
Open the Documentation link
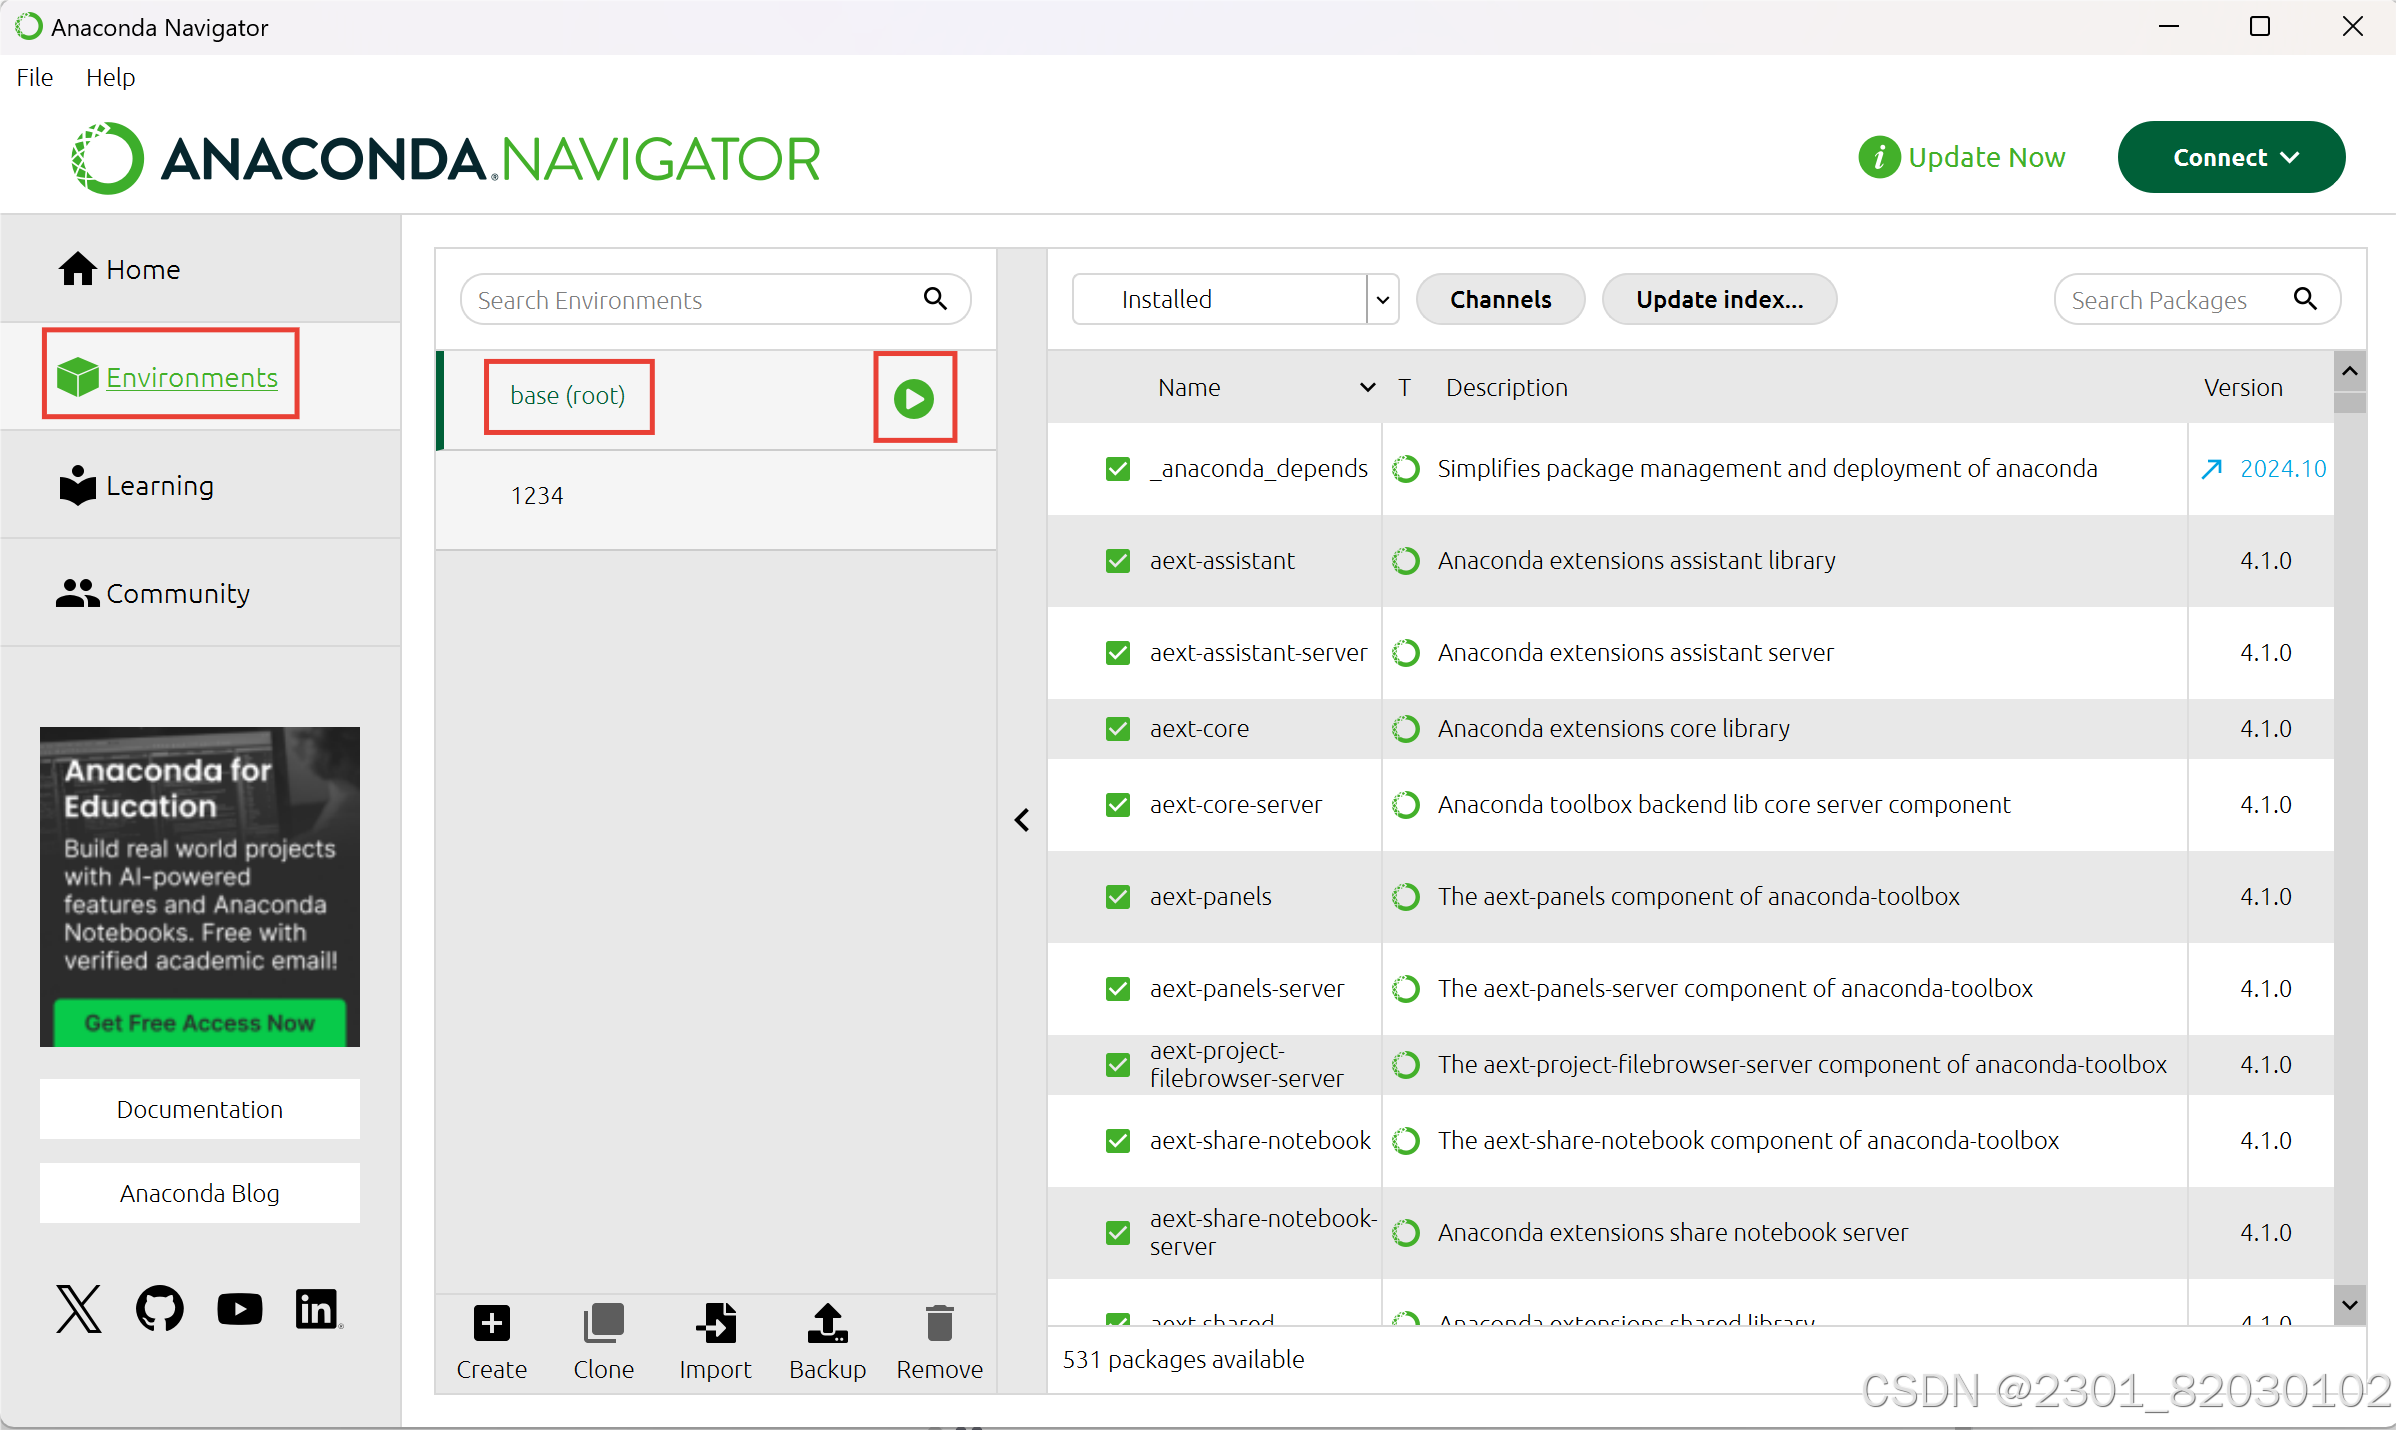point(200,1109)
